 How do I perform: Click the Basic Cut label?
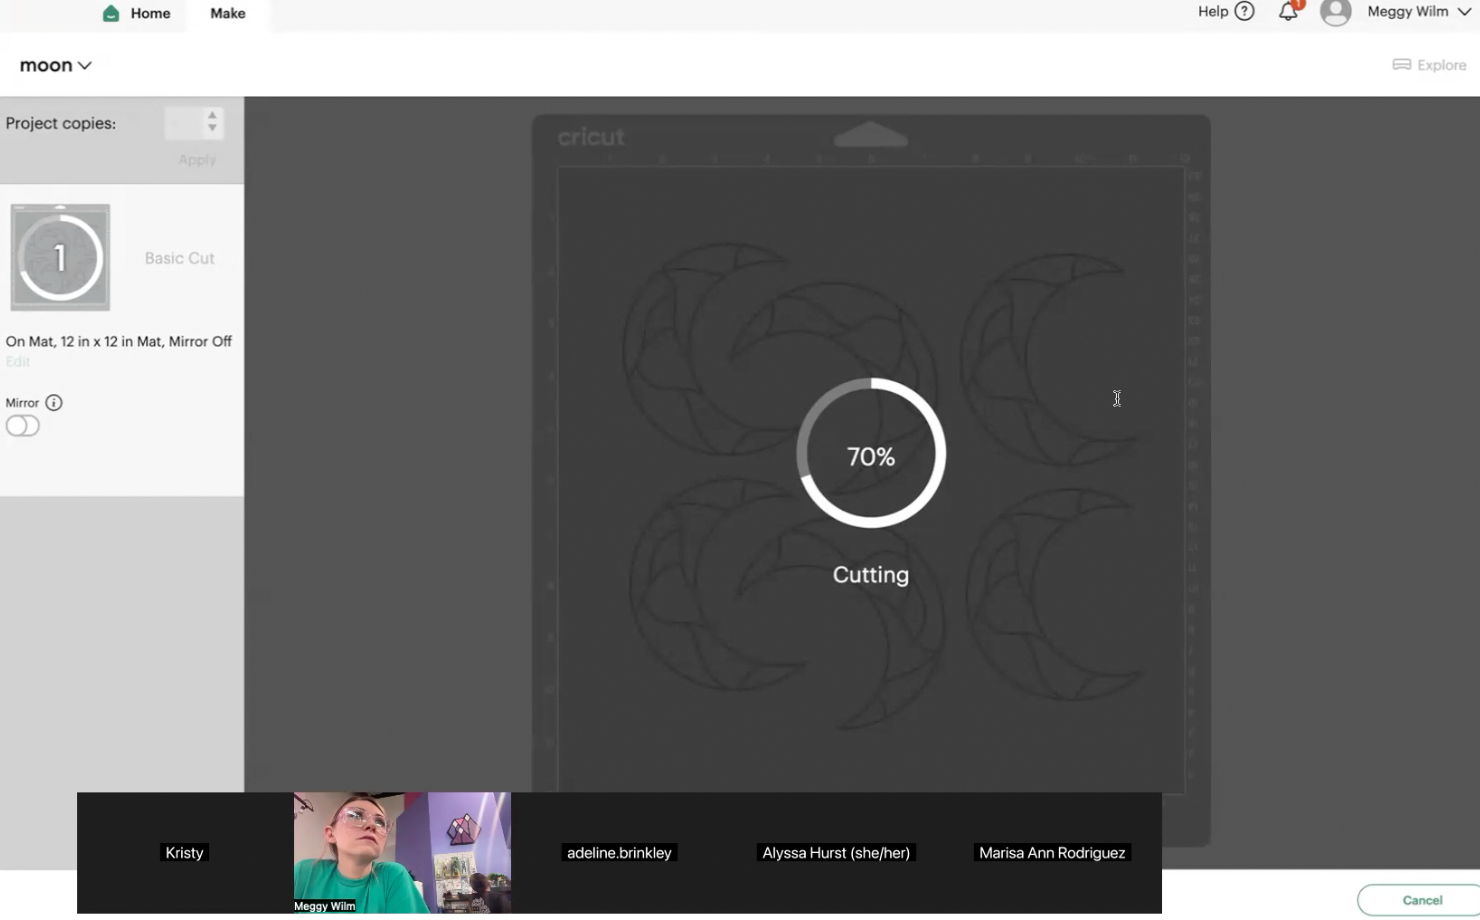tap(180, 258)
